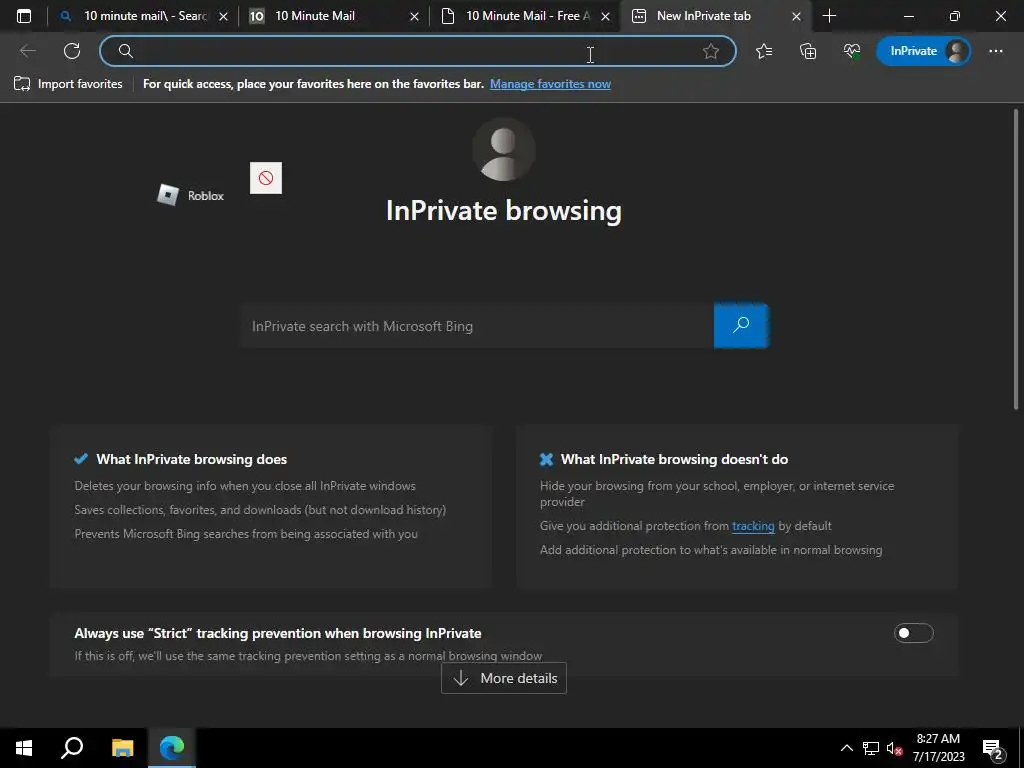
Task: Click 'What InPrivate browsing doesn't do' heading
Action: pyautogui.click(x=674, y=459)
